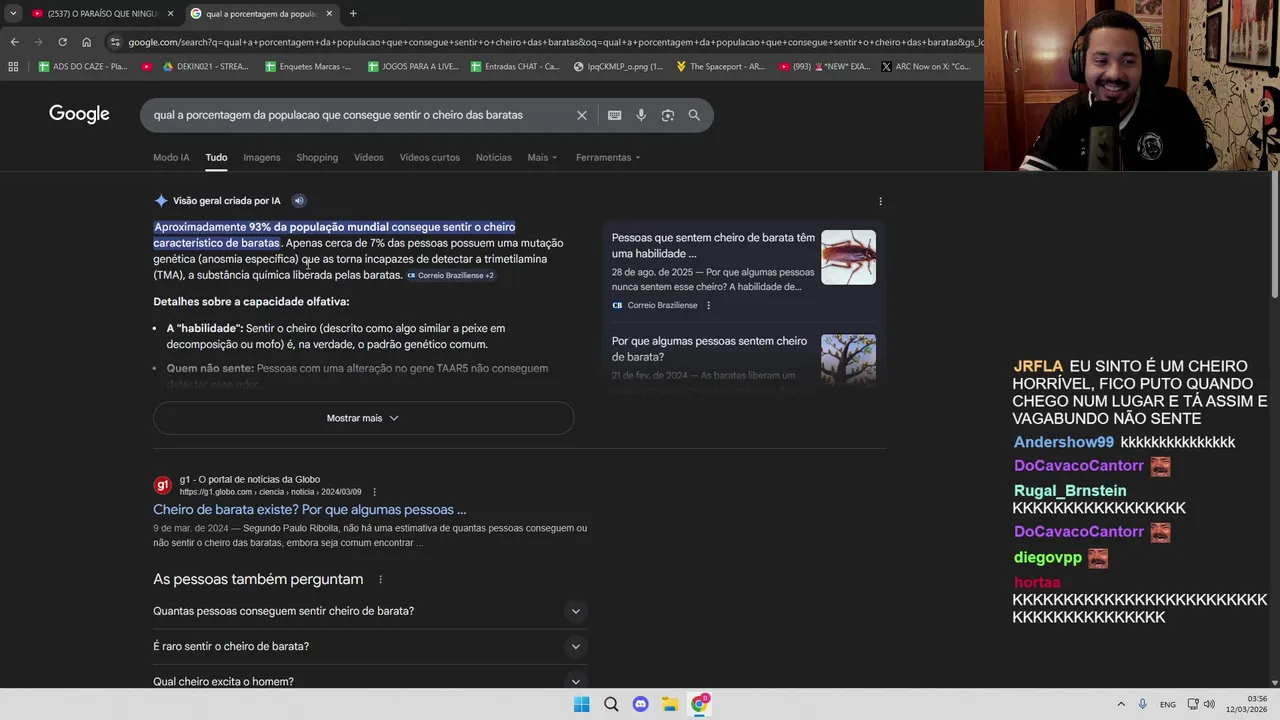This screenshot has width=1280, height=720.
Task: Switch to the YouTube PARAÍSO tab
Action: [x=102, y=14]
